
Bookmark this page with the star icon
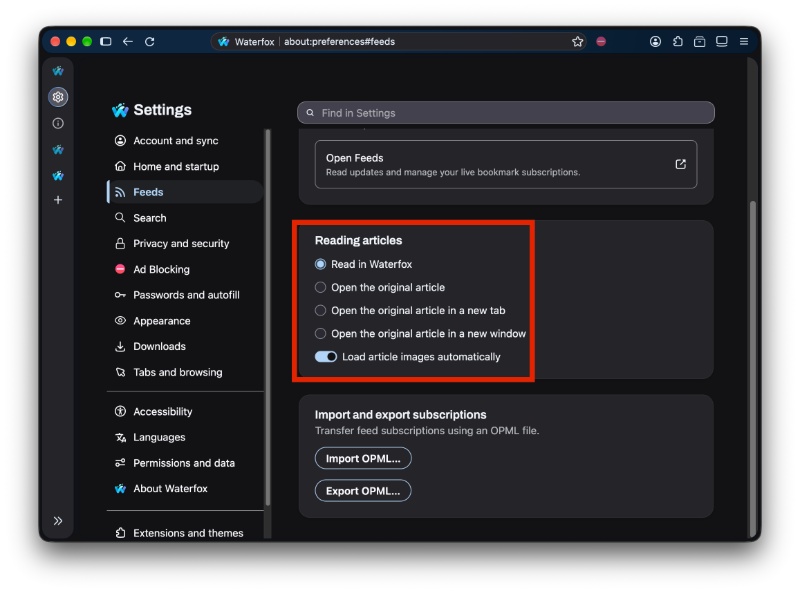(x=577, y=41)
